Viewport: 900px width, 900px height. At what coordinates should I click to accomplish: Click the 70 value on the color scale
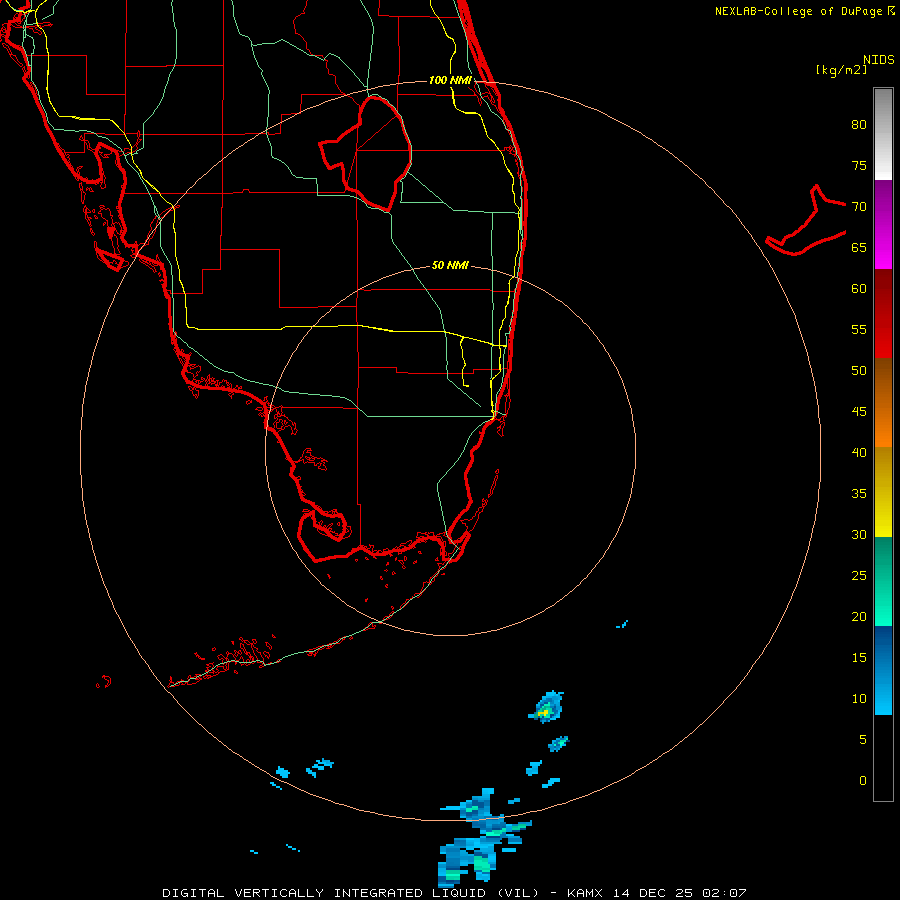(859, 207)
